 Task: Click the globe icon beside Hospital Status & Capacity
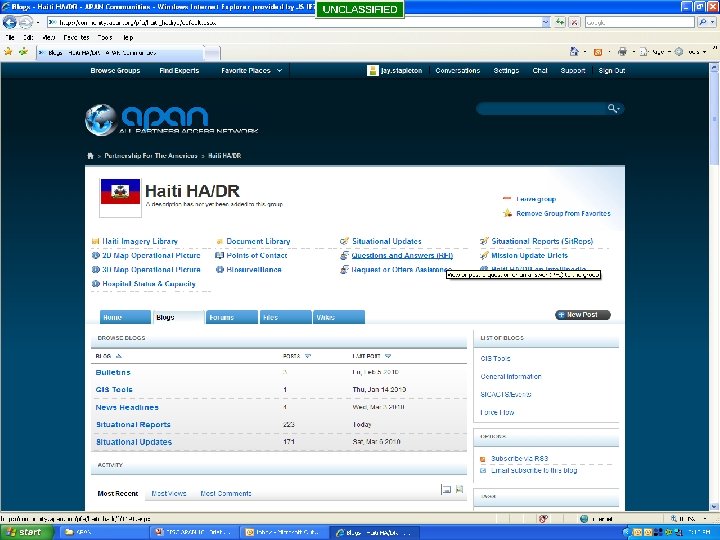click(96, 284)
